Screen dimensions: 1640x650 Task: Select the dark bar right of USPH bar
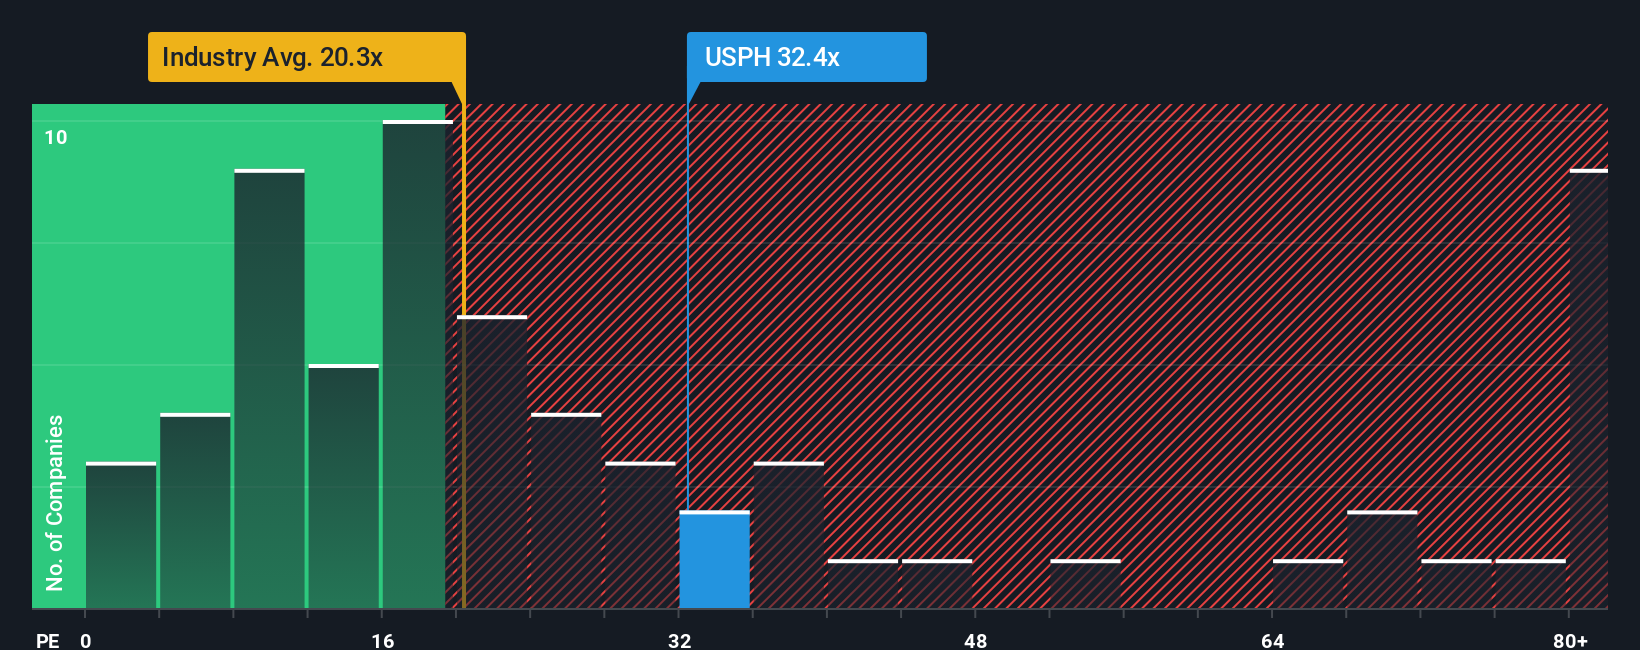(788, 535)
